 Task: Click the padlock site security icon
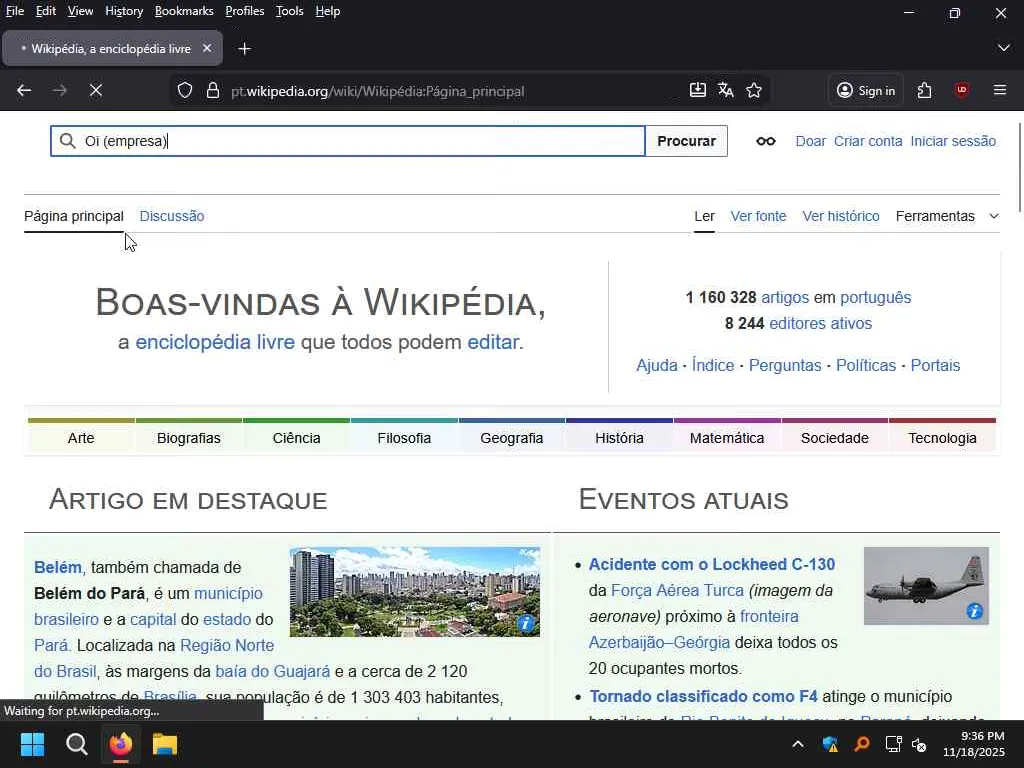[213, 91]
